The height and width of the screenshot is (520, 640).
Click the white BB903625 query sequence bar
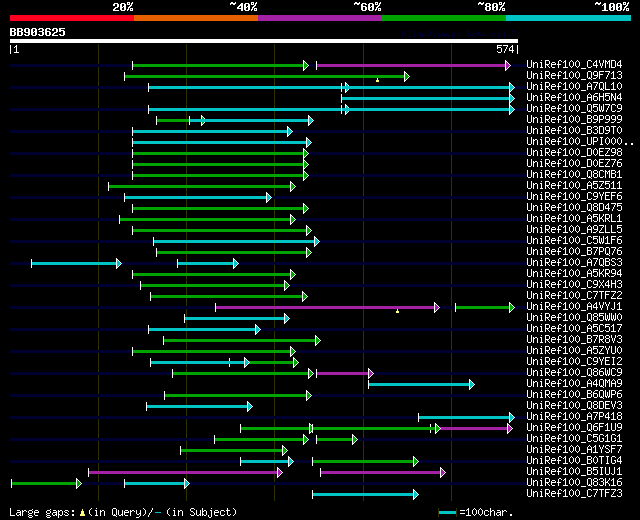[264, 41]
